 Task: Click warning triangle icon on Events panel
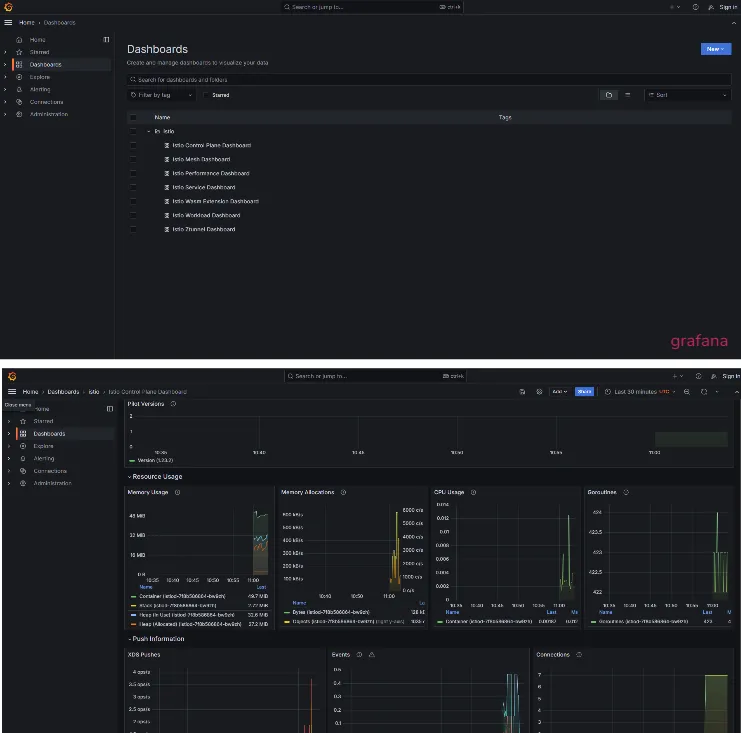point(372,655)
